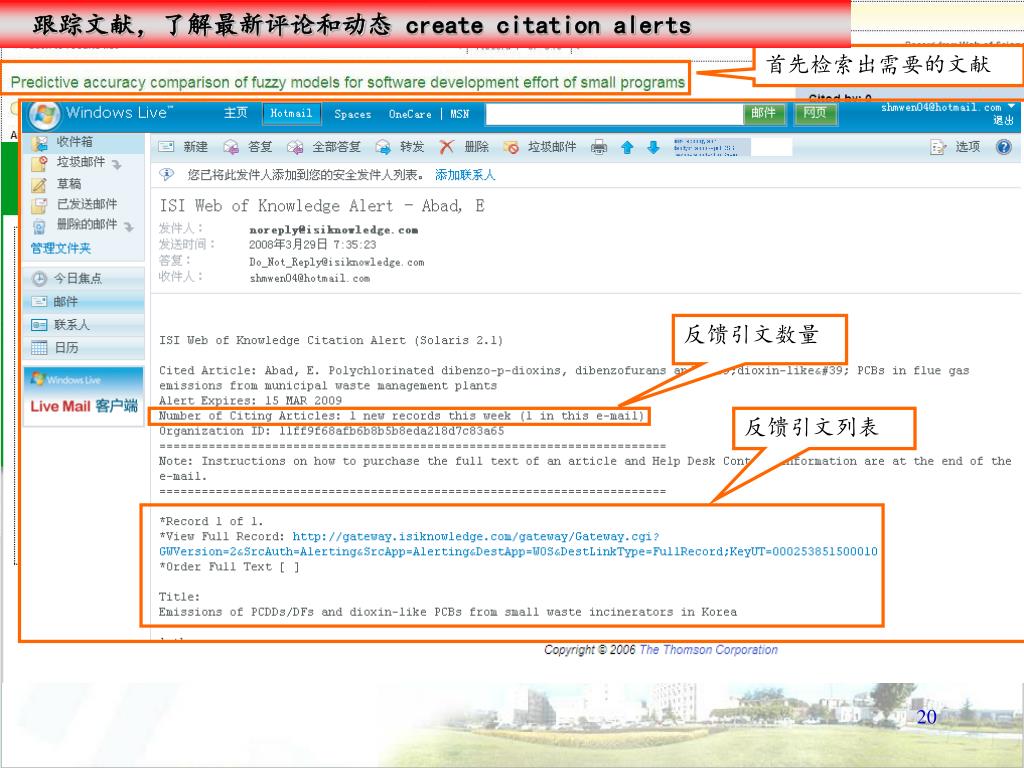Click the Predictive accuracy comparison article title

(348, 82)
